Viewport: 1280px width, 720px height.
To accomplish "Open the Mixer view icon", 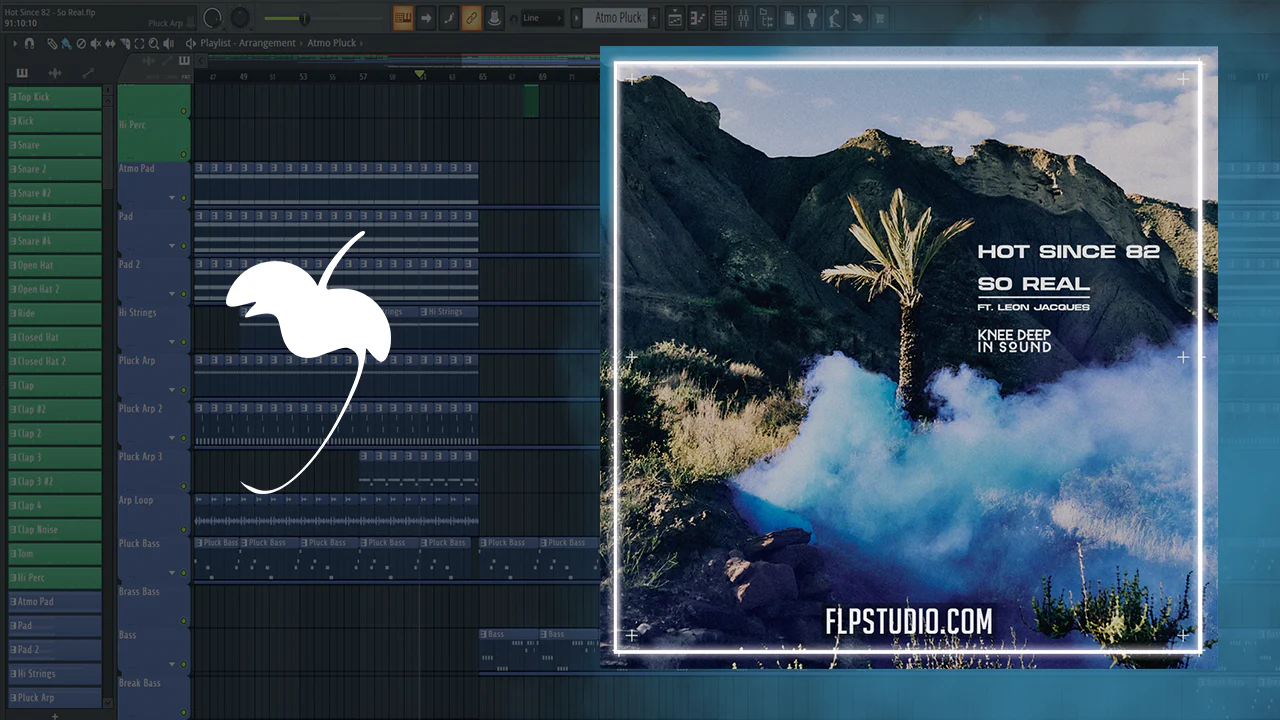I will (743, 18).
